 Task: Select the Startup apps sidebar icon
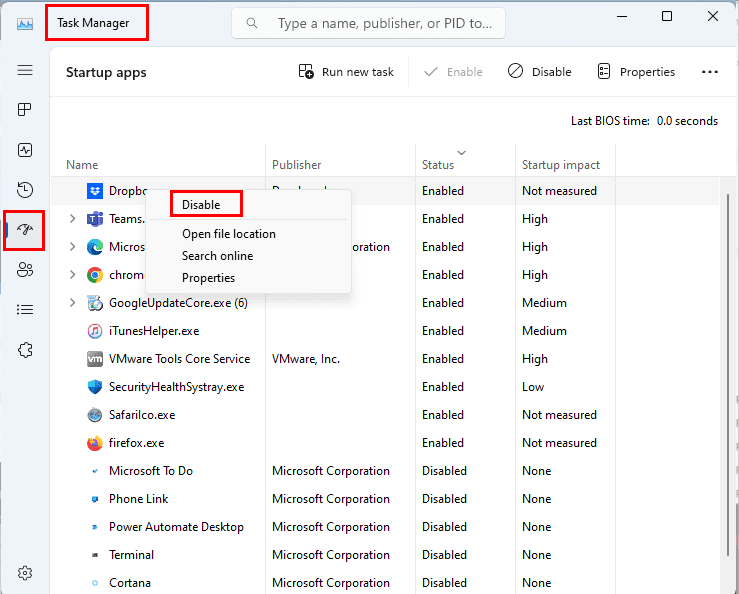pos(25,230)
